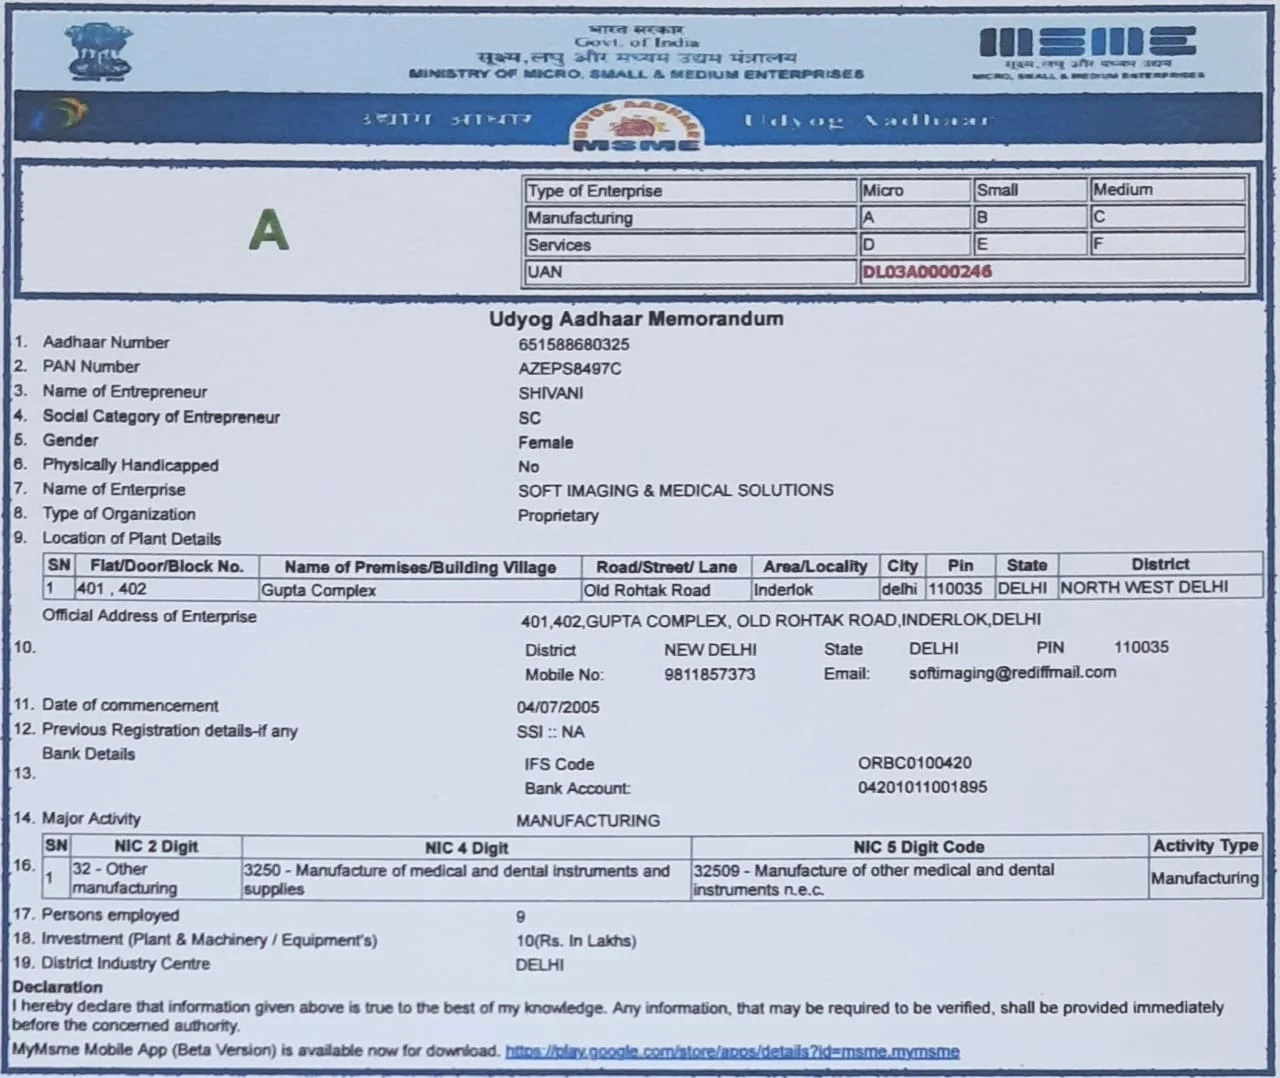Click entrepreneur name SHIVANI
Screen dimensions: 1280x1078
pyautogui.click(x=550, y=393)
